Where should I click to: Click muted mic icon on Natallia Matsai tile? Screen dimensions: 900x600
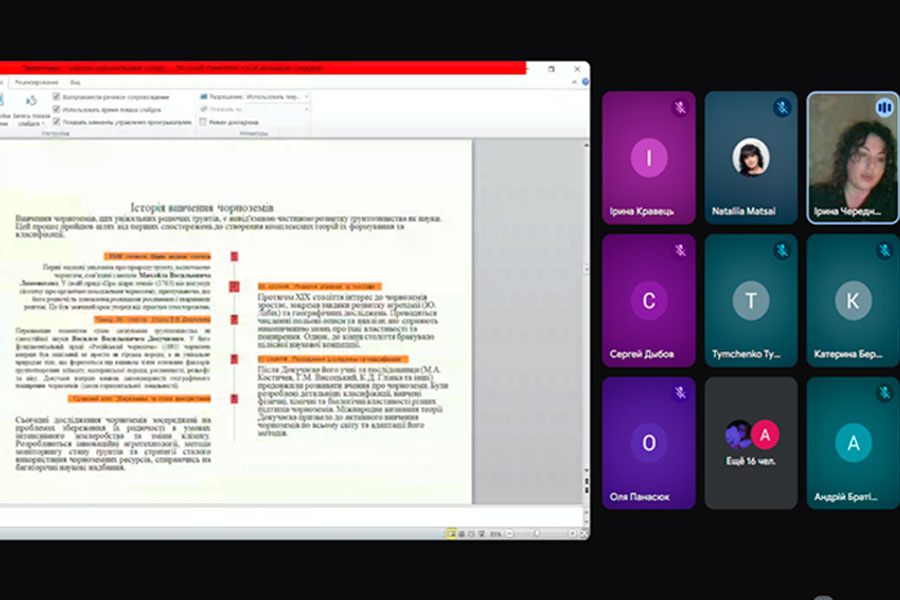pos(782,107)
